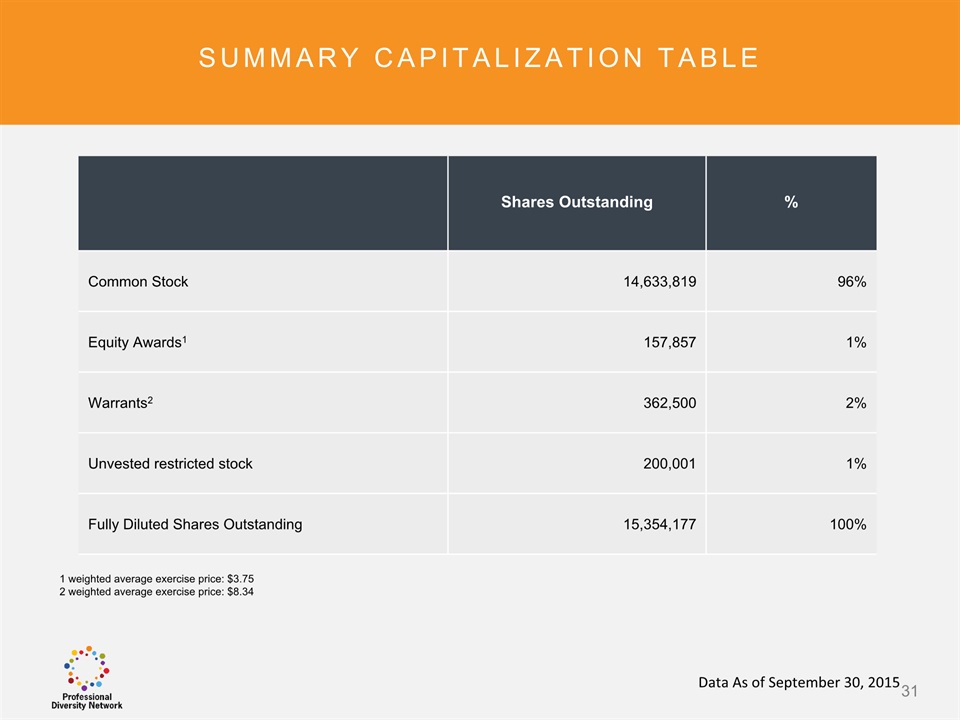
Task: Select the Unvested restricted stock label
Action: (170, 464)
